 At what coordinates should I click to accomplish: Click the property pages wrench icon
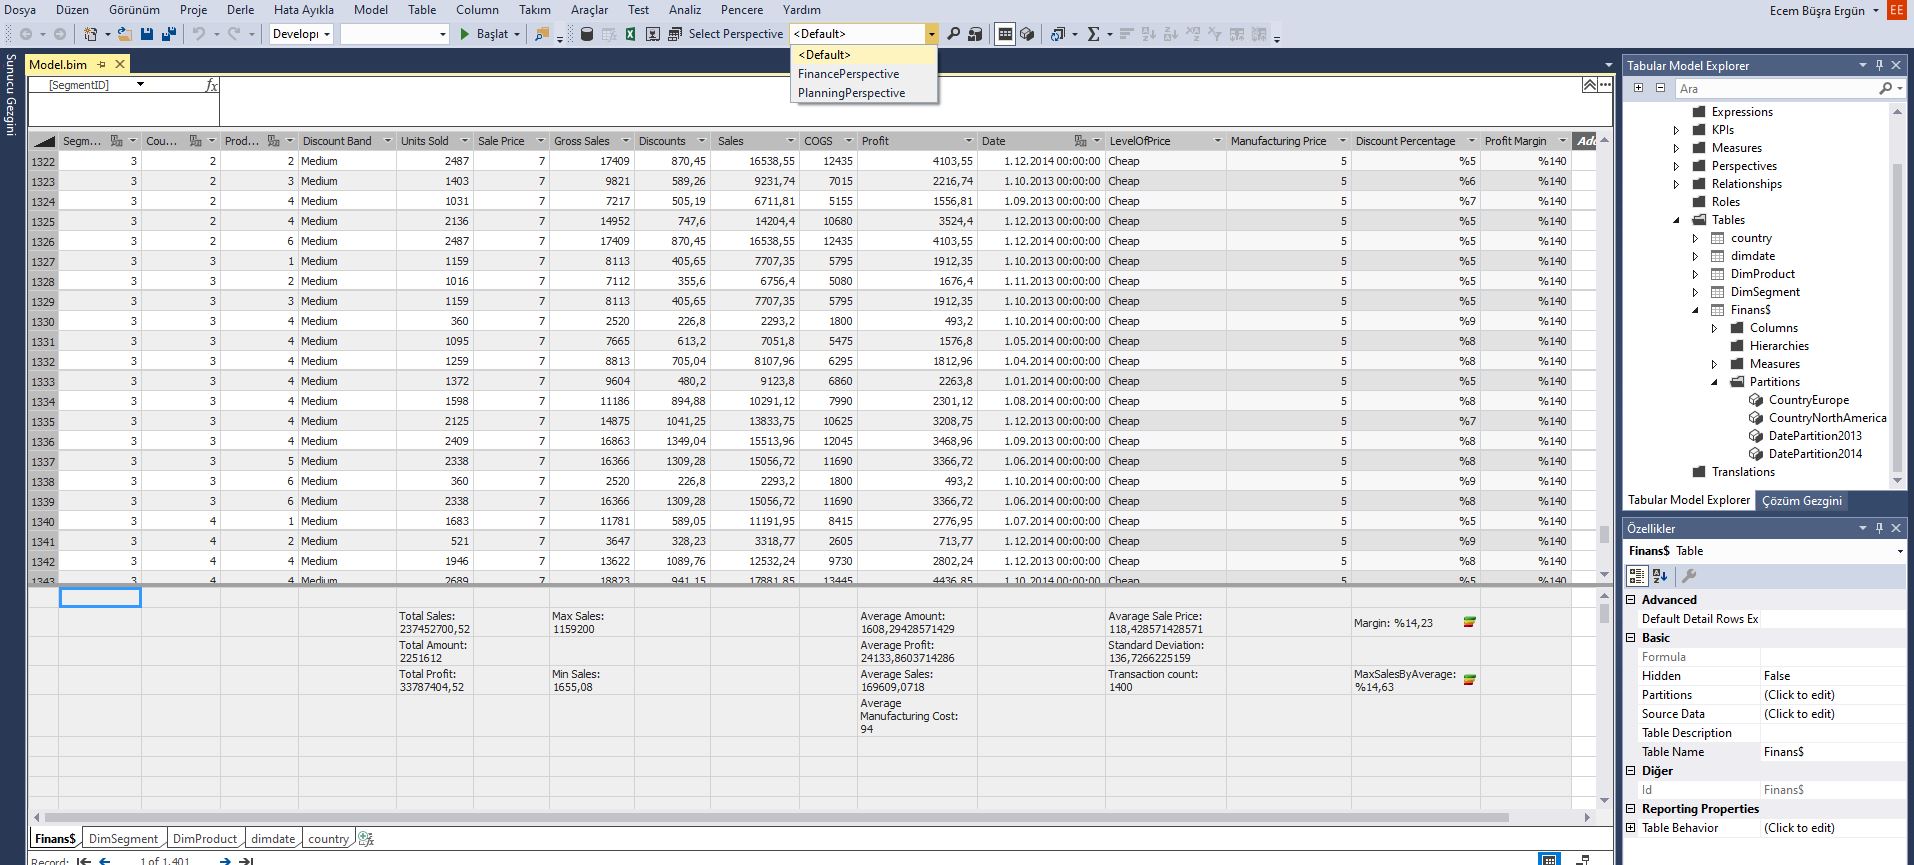[x=1688, y=576]
